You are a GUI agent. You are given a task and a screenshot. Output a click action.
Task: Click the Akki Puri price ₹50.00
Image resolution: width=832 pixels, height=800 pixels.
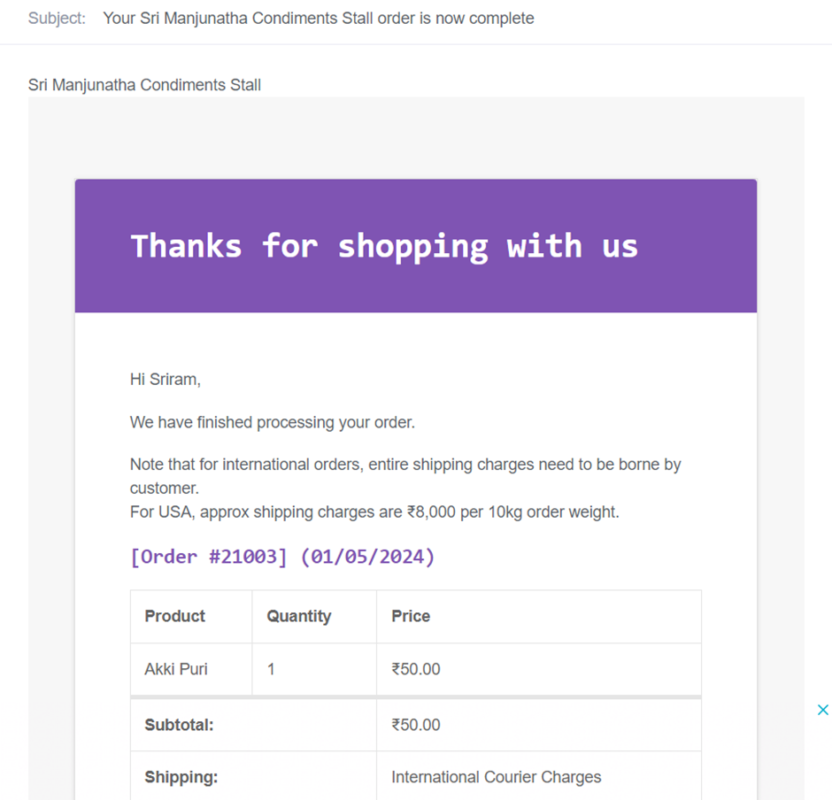[x=416, y=669]
